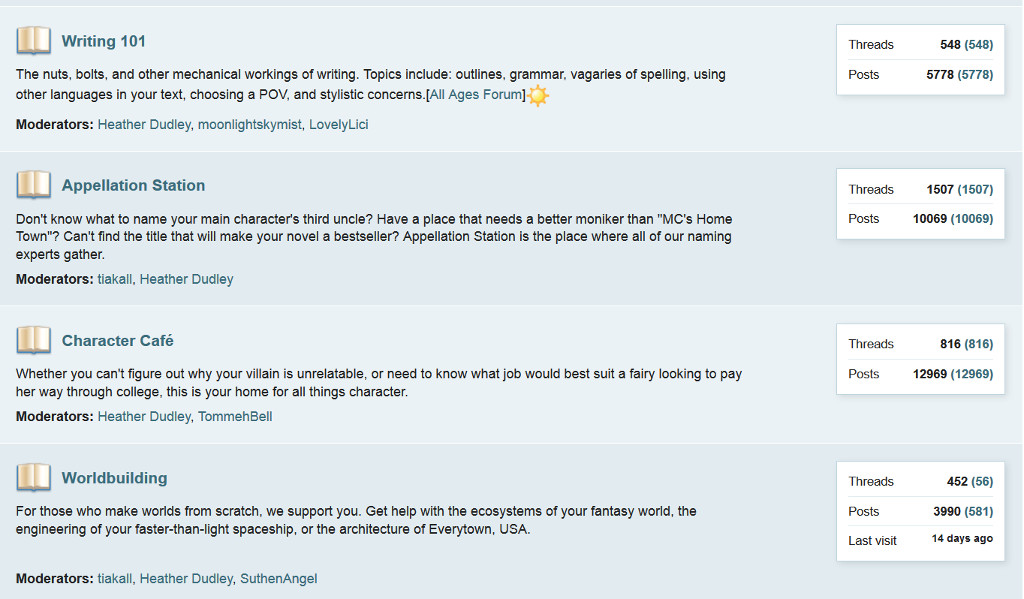Open SuthenAngel's moderator profile
Screen dimensions: 1024x599
pos(278,578)
